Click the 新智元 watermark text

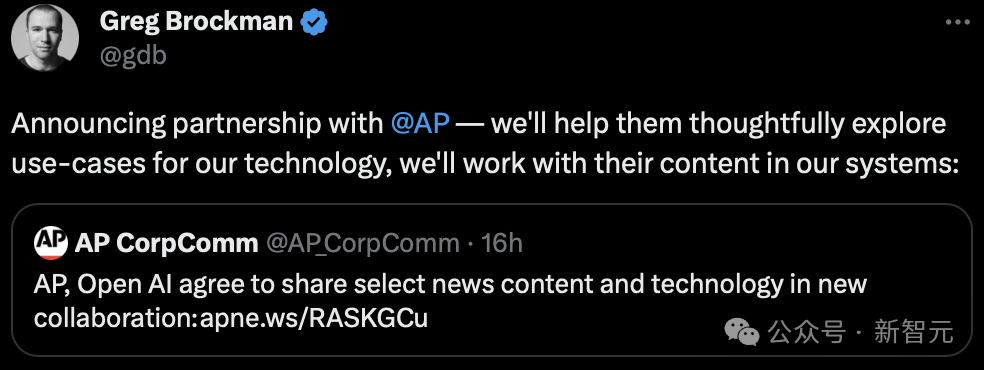[914, 331]
